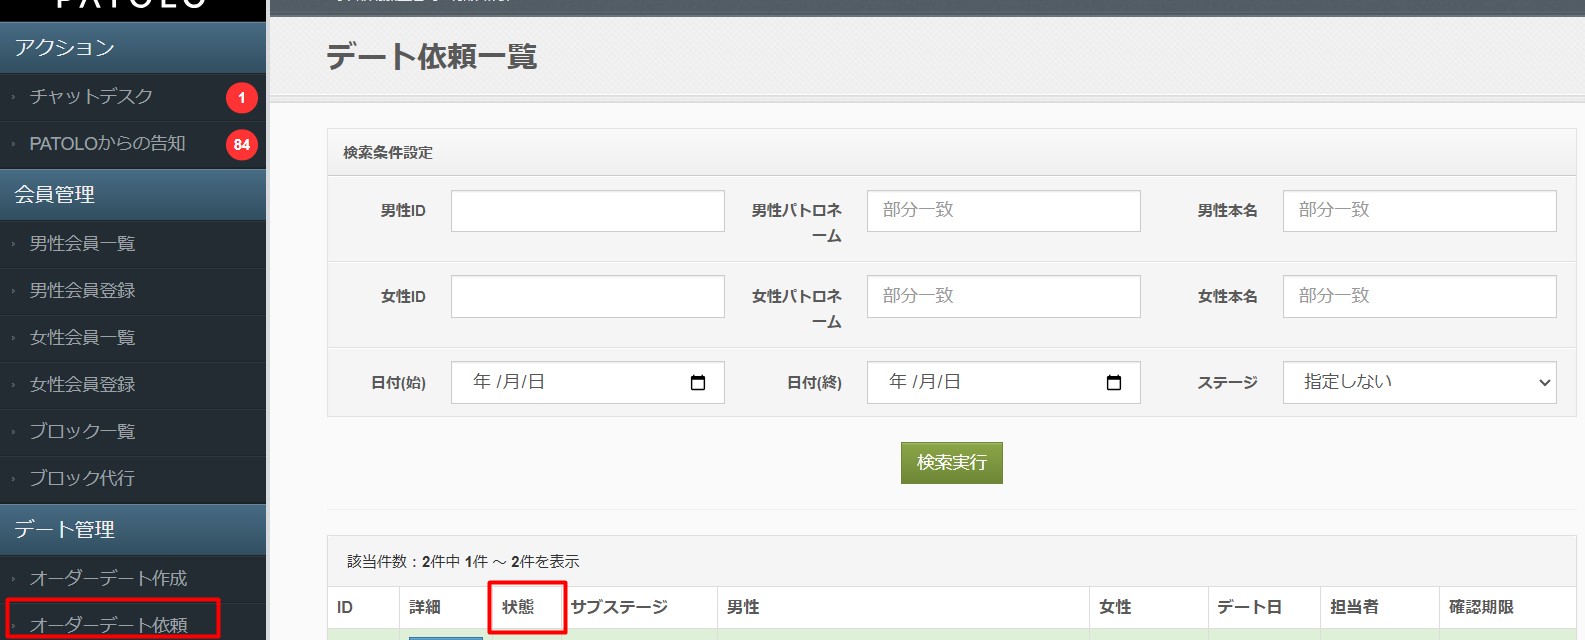
Task: Click the 日付(終) date field
Action: point(1004,383)
